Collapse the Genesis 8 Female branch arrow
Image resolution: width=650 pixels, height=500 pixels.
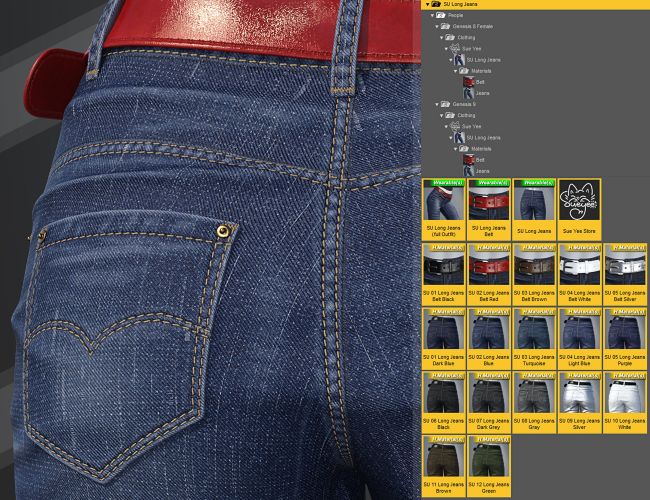[438, 27]
